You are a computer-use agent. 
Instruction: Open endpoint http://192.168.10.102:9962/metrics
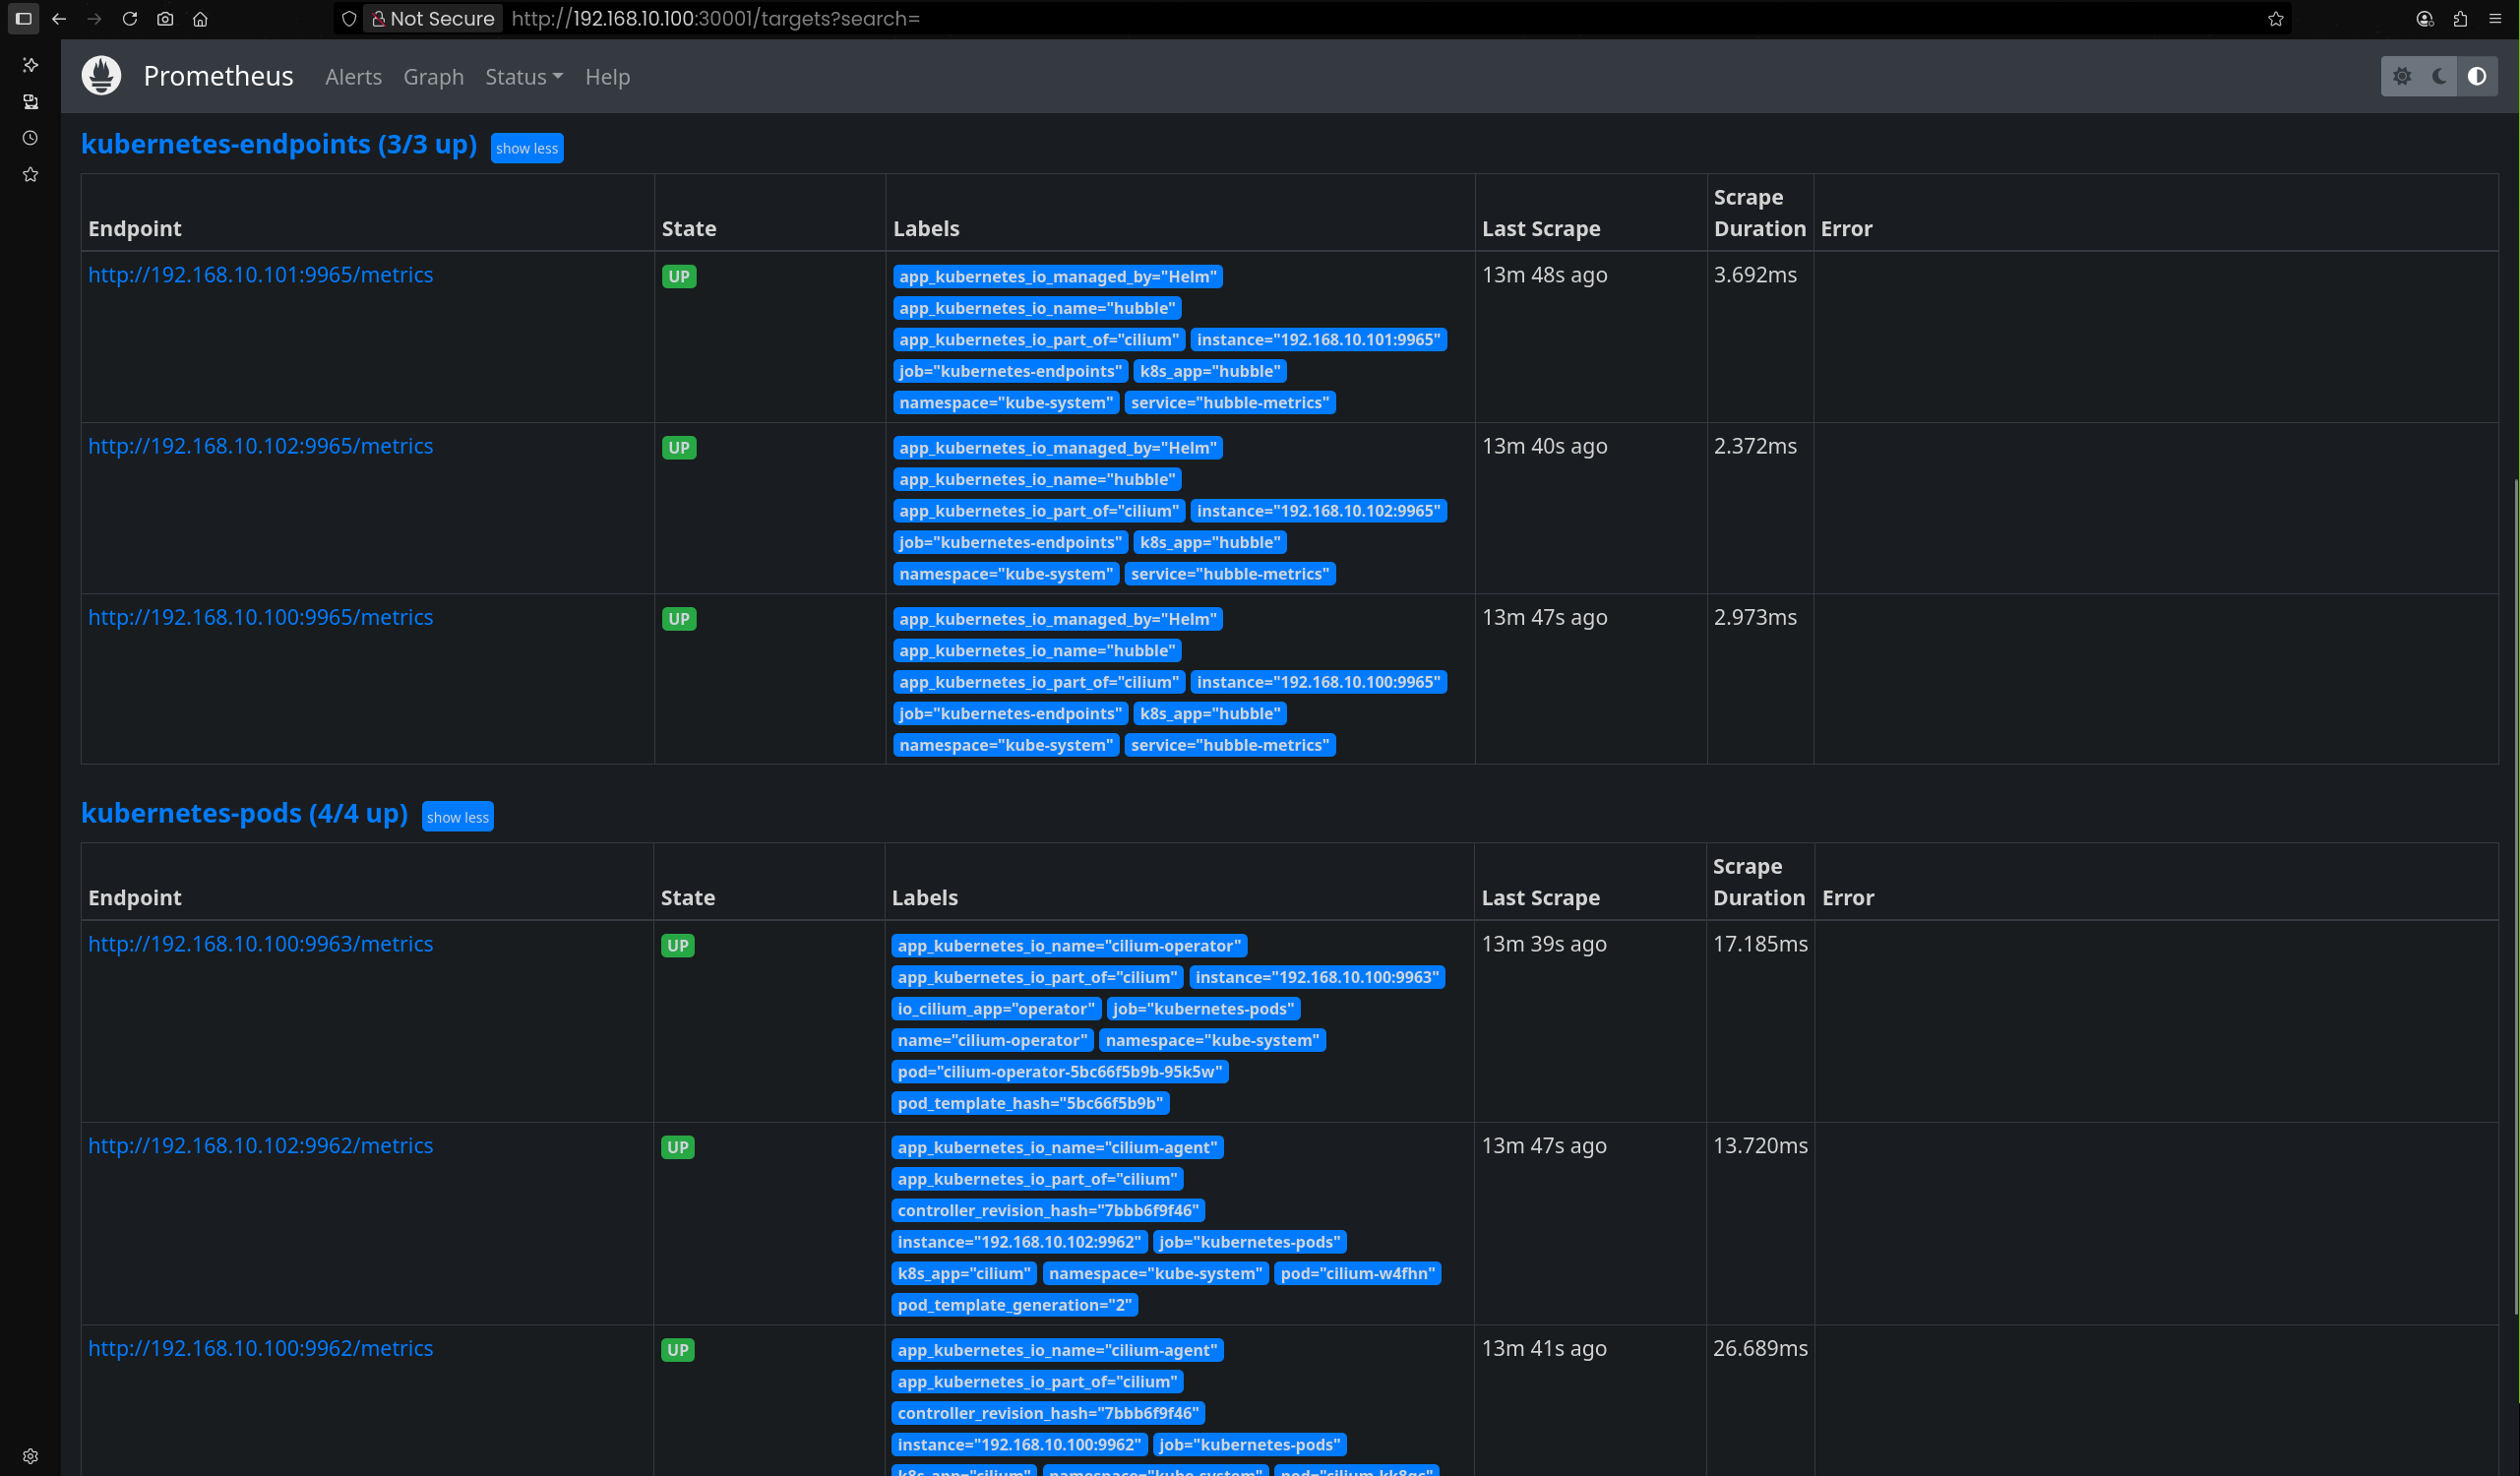pos(260,1146)
